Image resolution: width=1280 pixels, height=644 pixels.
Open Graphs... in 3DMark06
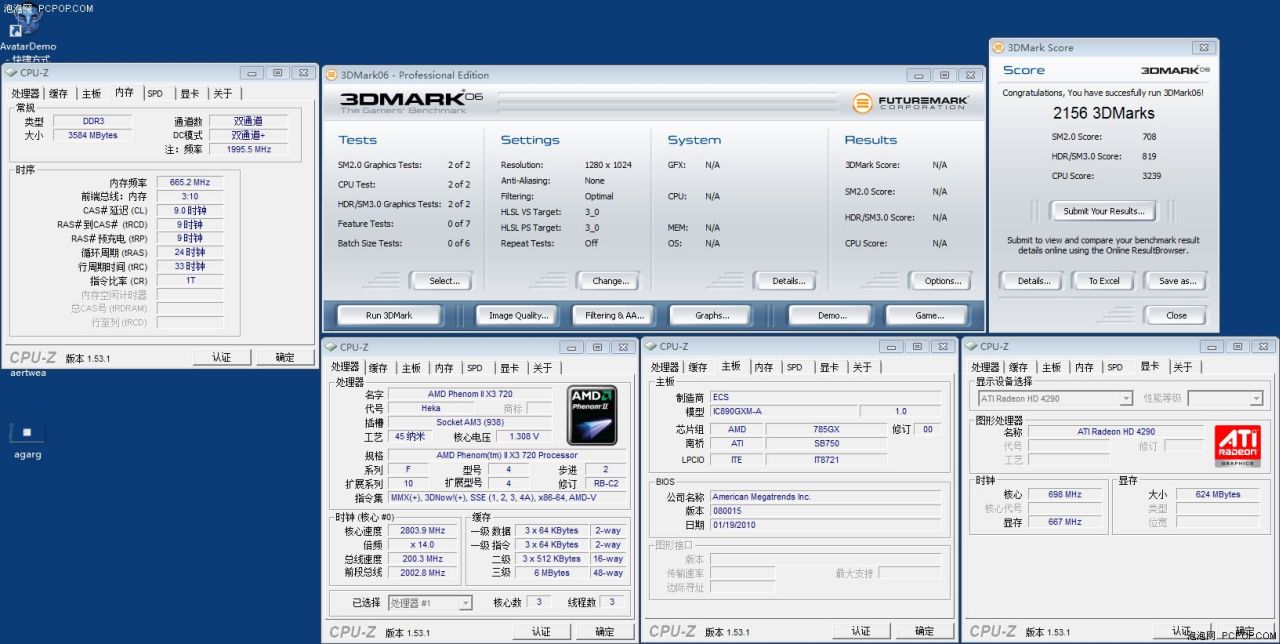click(712, 315)
